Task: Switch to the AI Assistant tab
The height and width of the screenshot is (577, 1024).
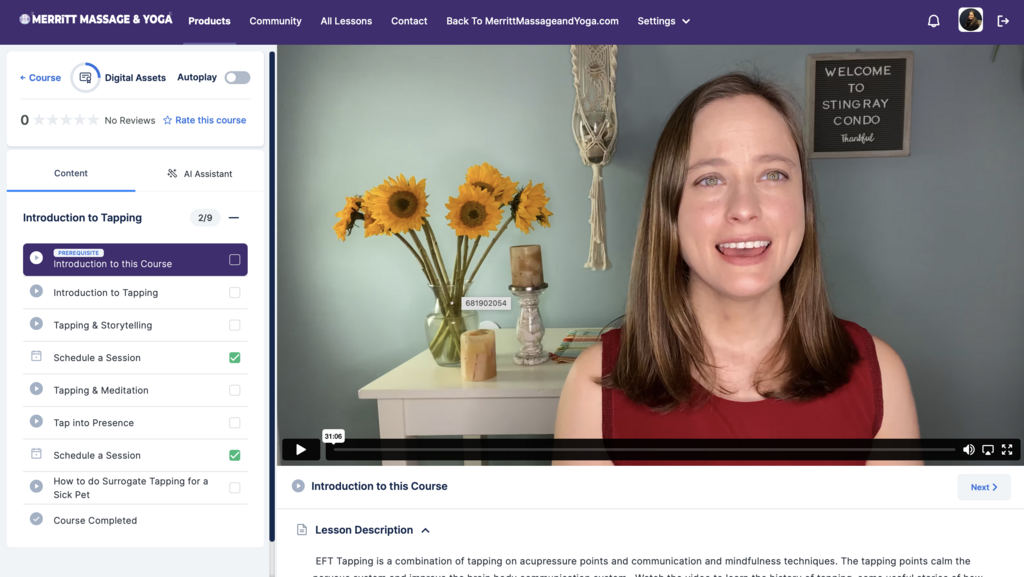Action: click(200, 174)
